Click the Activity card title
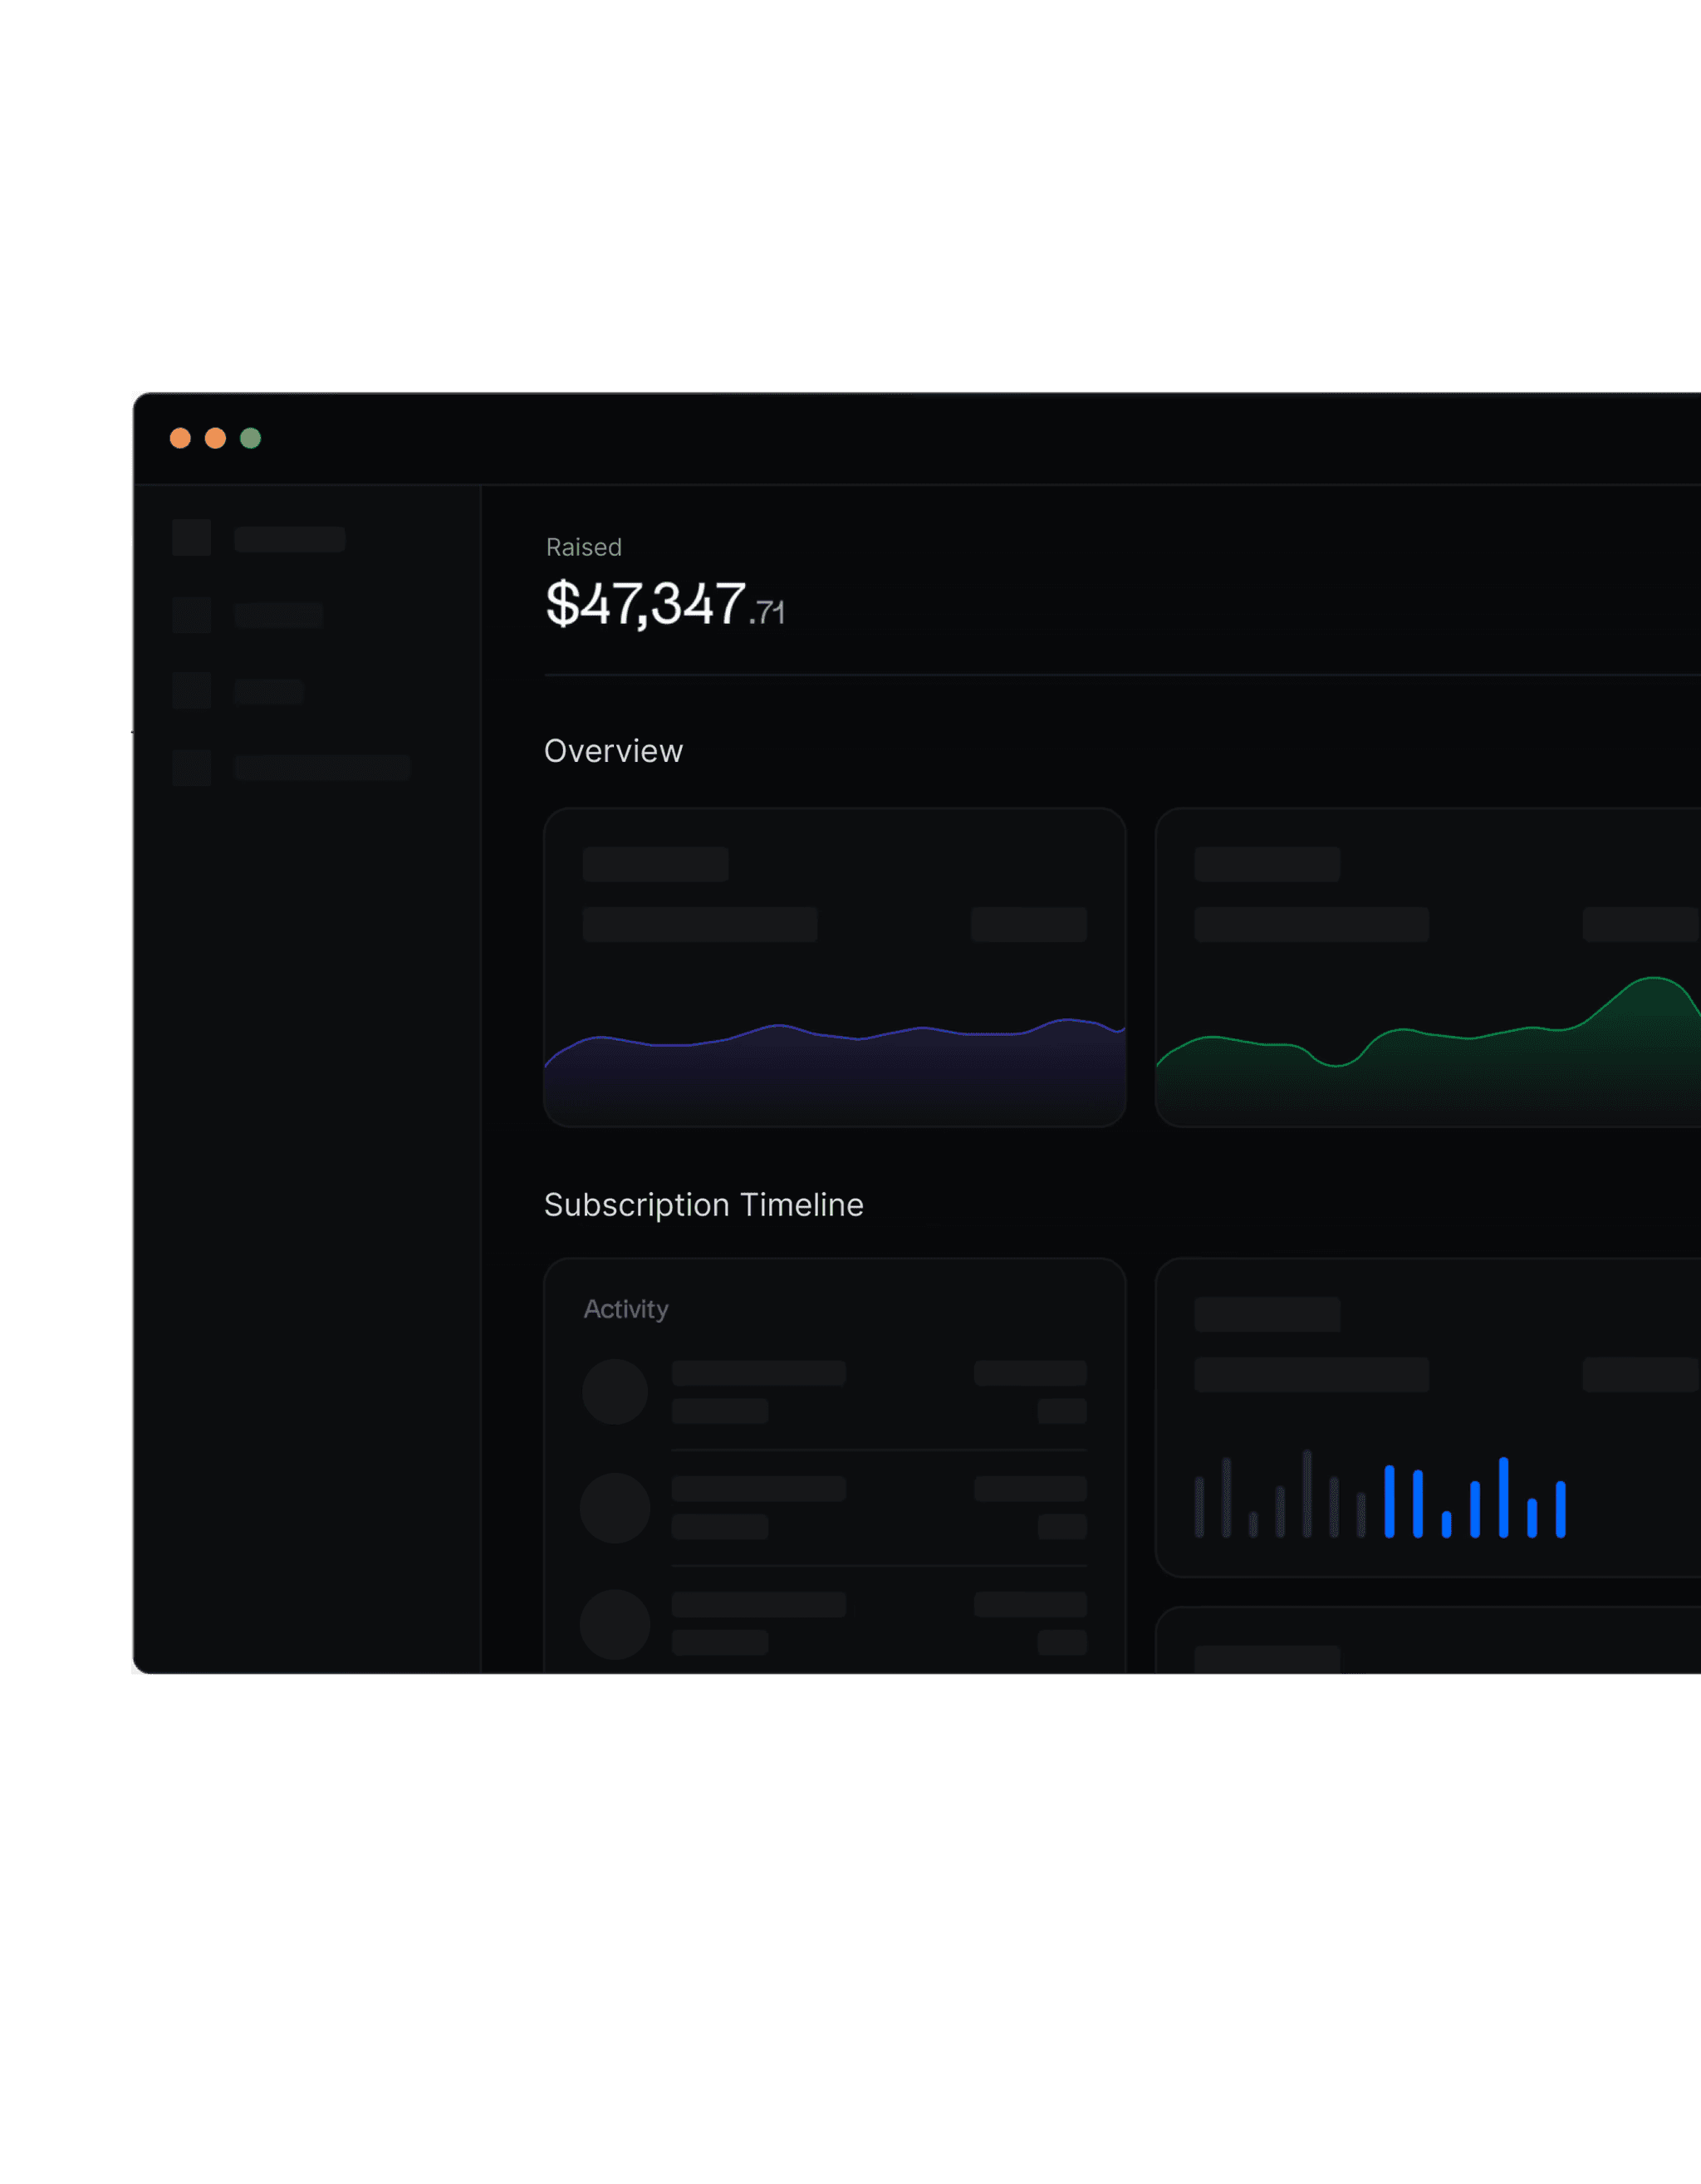Screen dimensions: 1701x2184 point(626,1309)
